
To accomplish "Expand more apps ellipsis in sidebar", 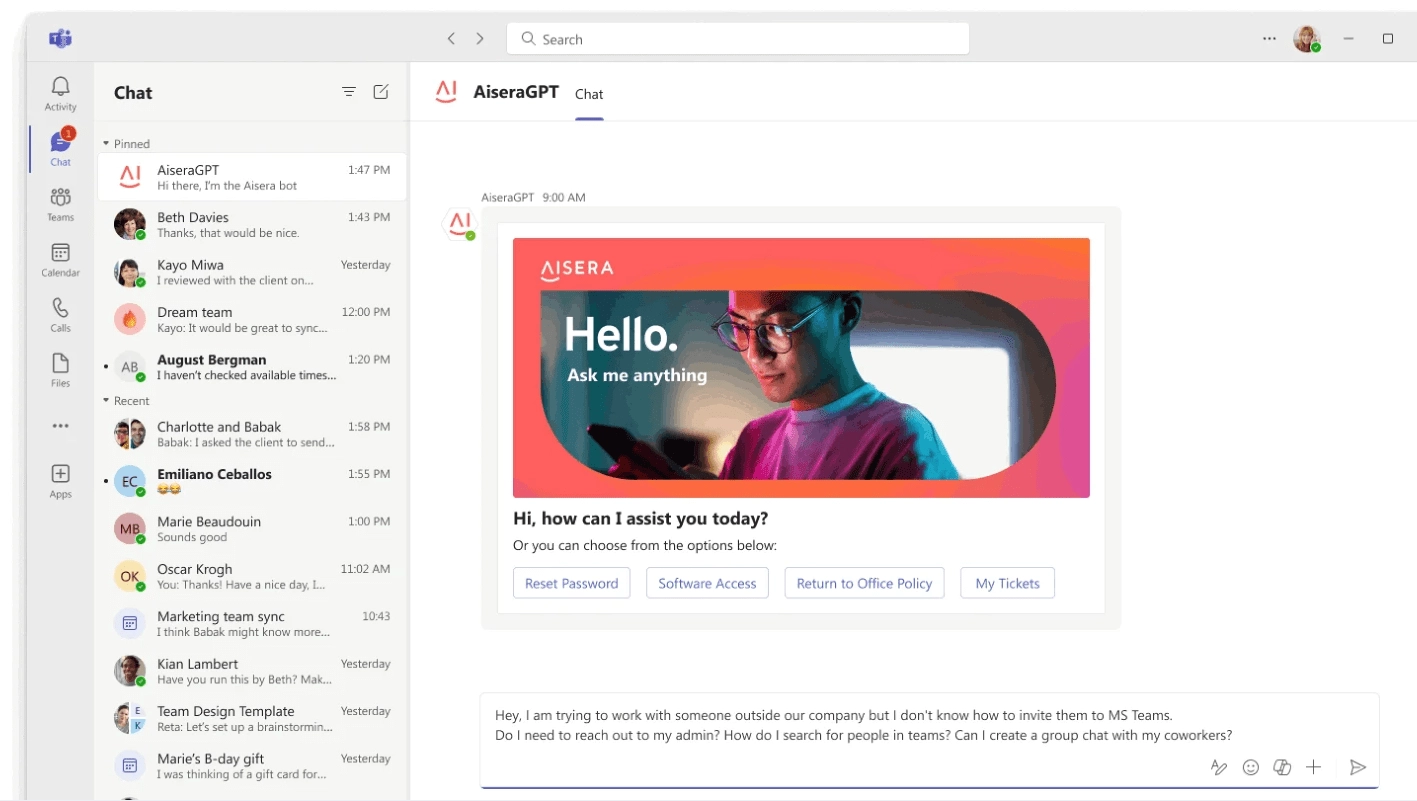I will pos(60,426).
